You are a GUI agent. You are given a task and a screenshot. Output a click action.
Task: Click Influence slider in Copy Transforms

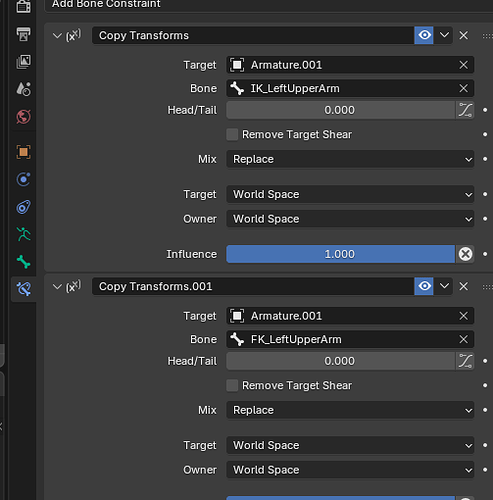(x=341, y=254)
